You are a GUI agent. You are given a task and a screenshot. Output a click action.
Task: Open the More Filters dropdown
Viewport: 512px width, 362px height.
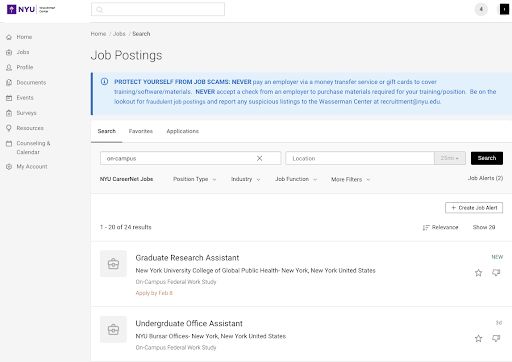pos(351,179)
